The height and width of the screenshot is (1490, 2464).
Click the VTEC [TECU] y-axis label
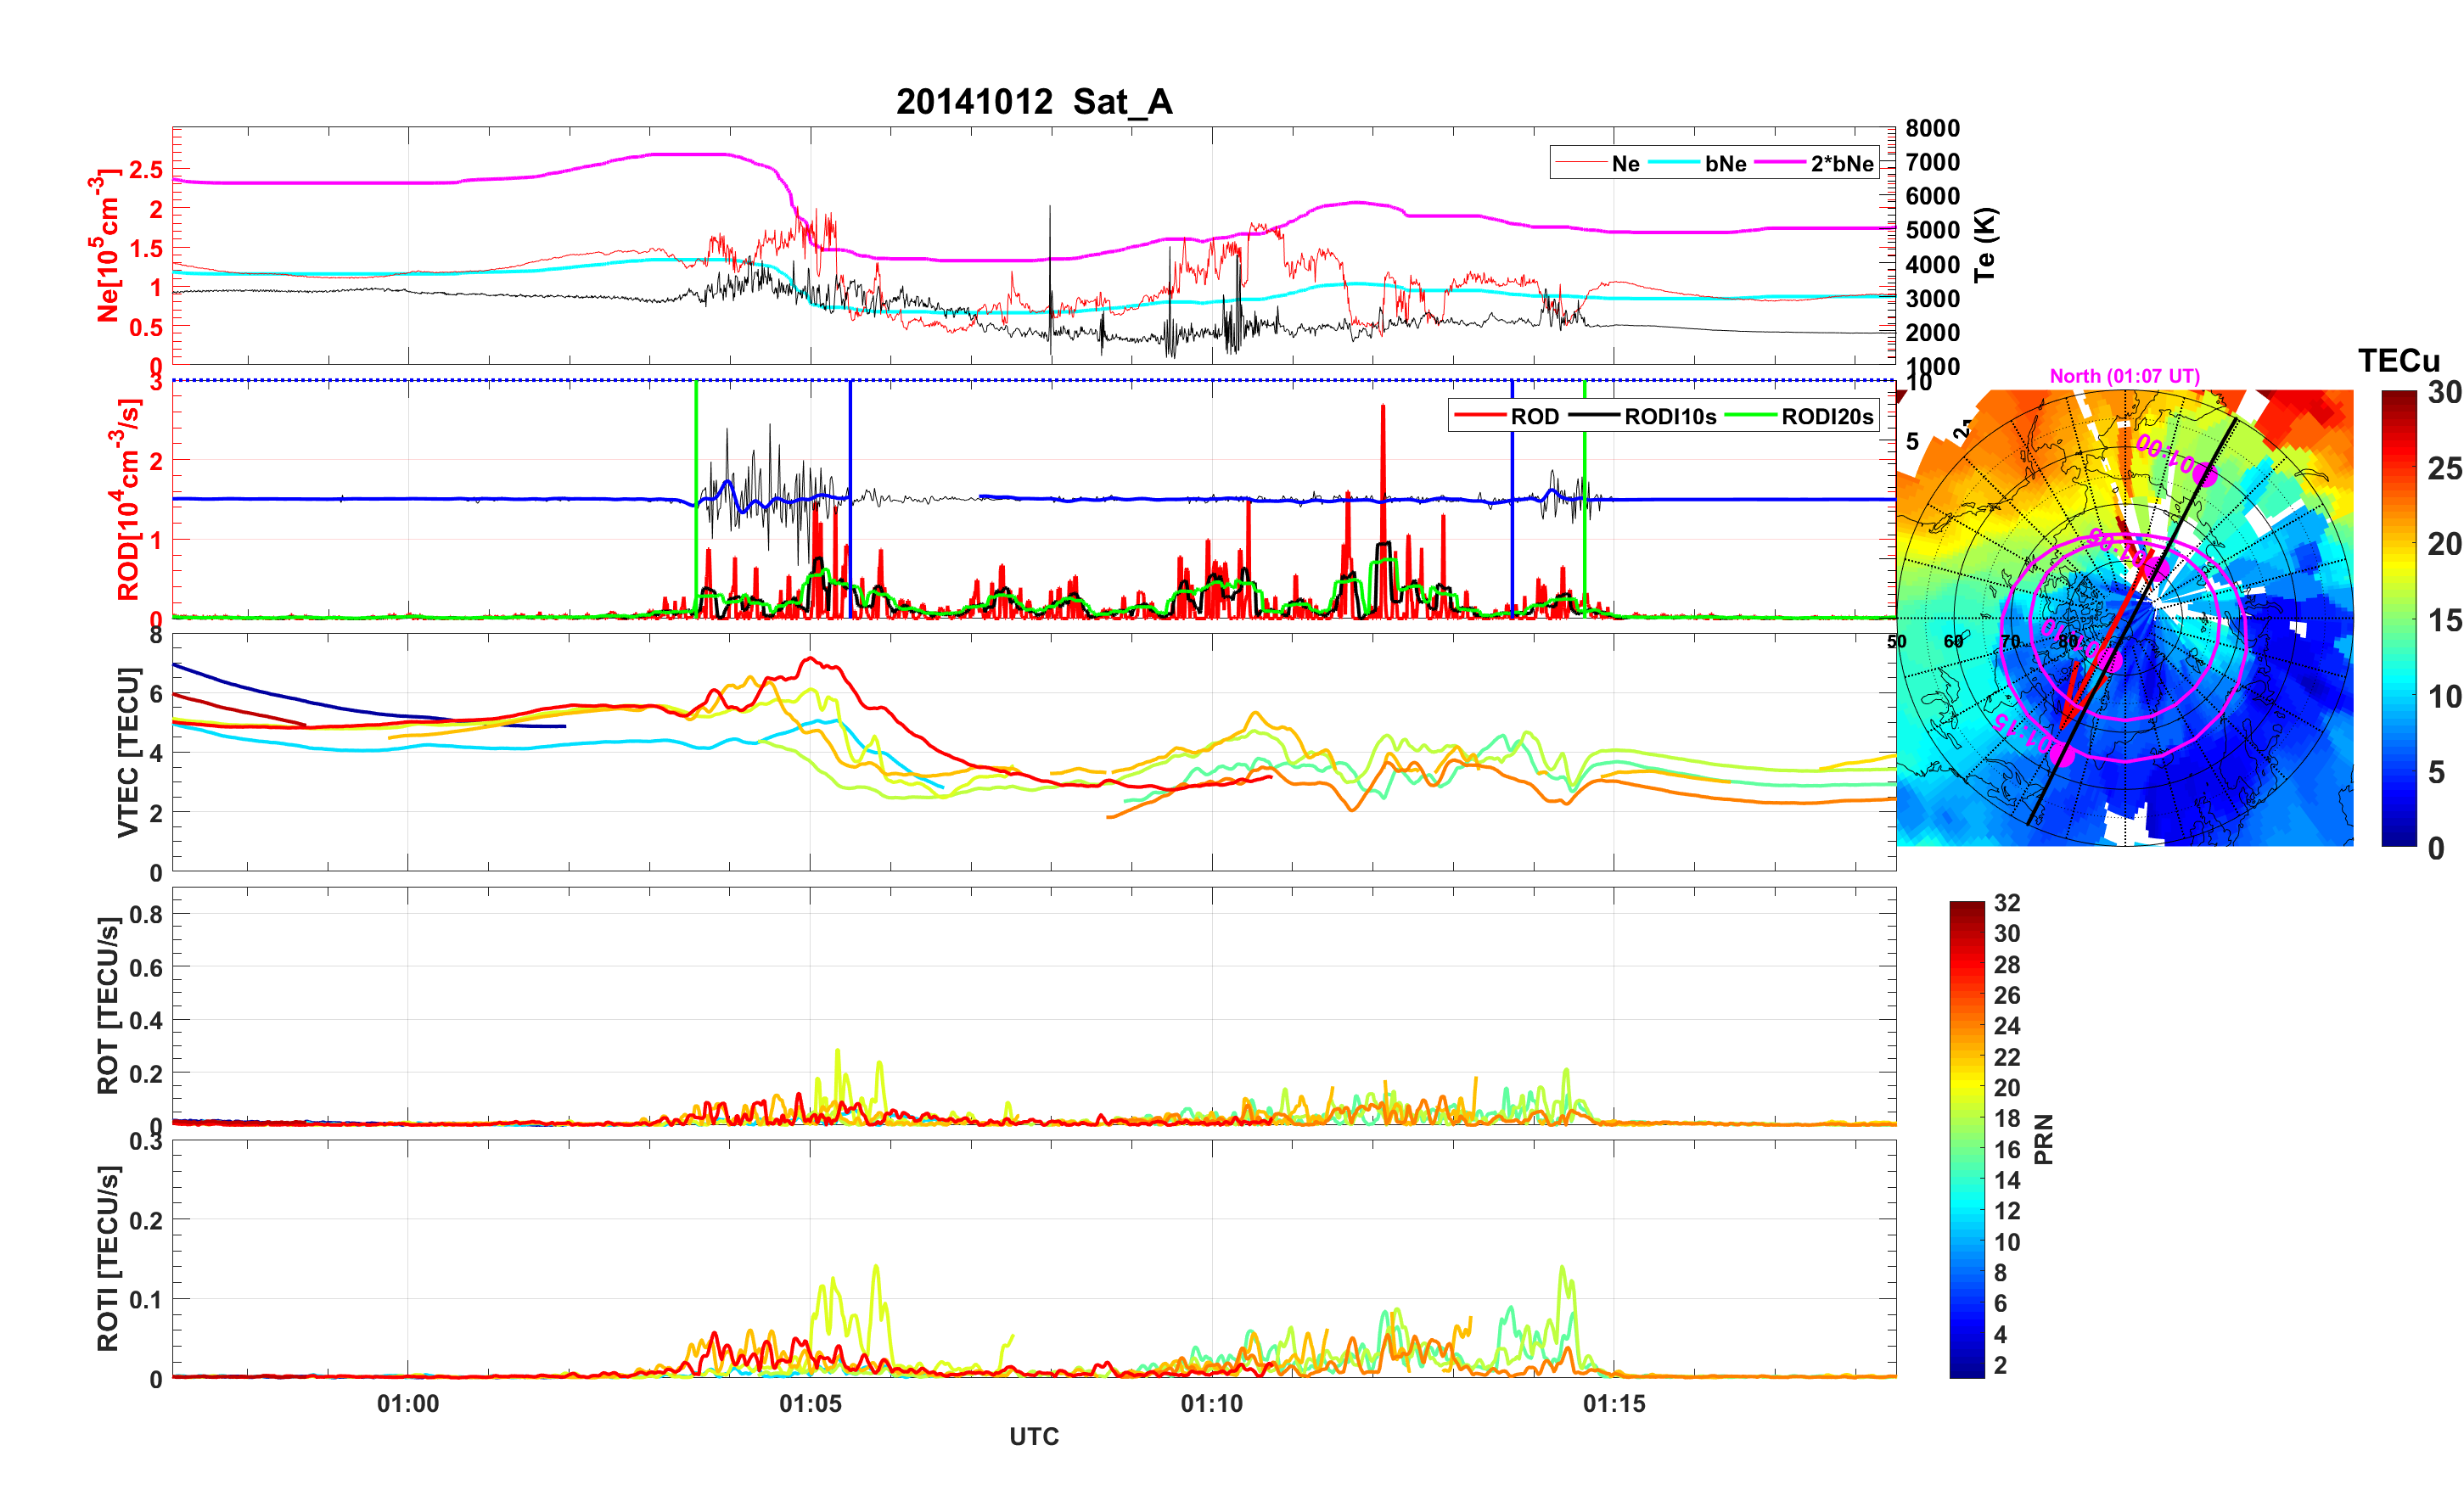[128, 752]
